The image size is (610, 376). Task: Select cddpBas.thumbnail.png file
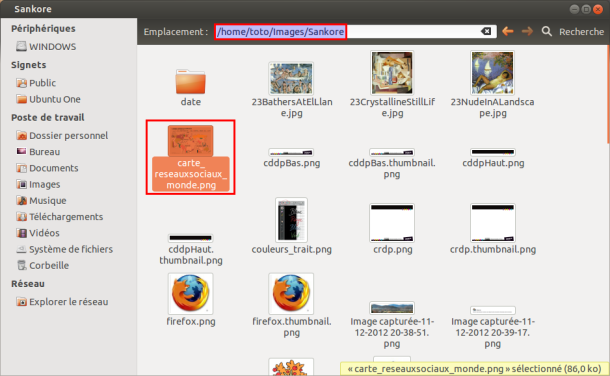tap(392, 164)
